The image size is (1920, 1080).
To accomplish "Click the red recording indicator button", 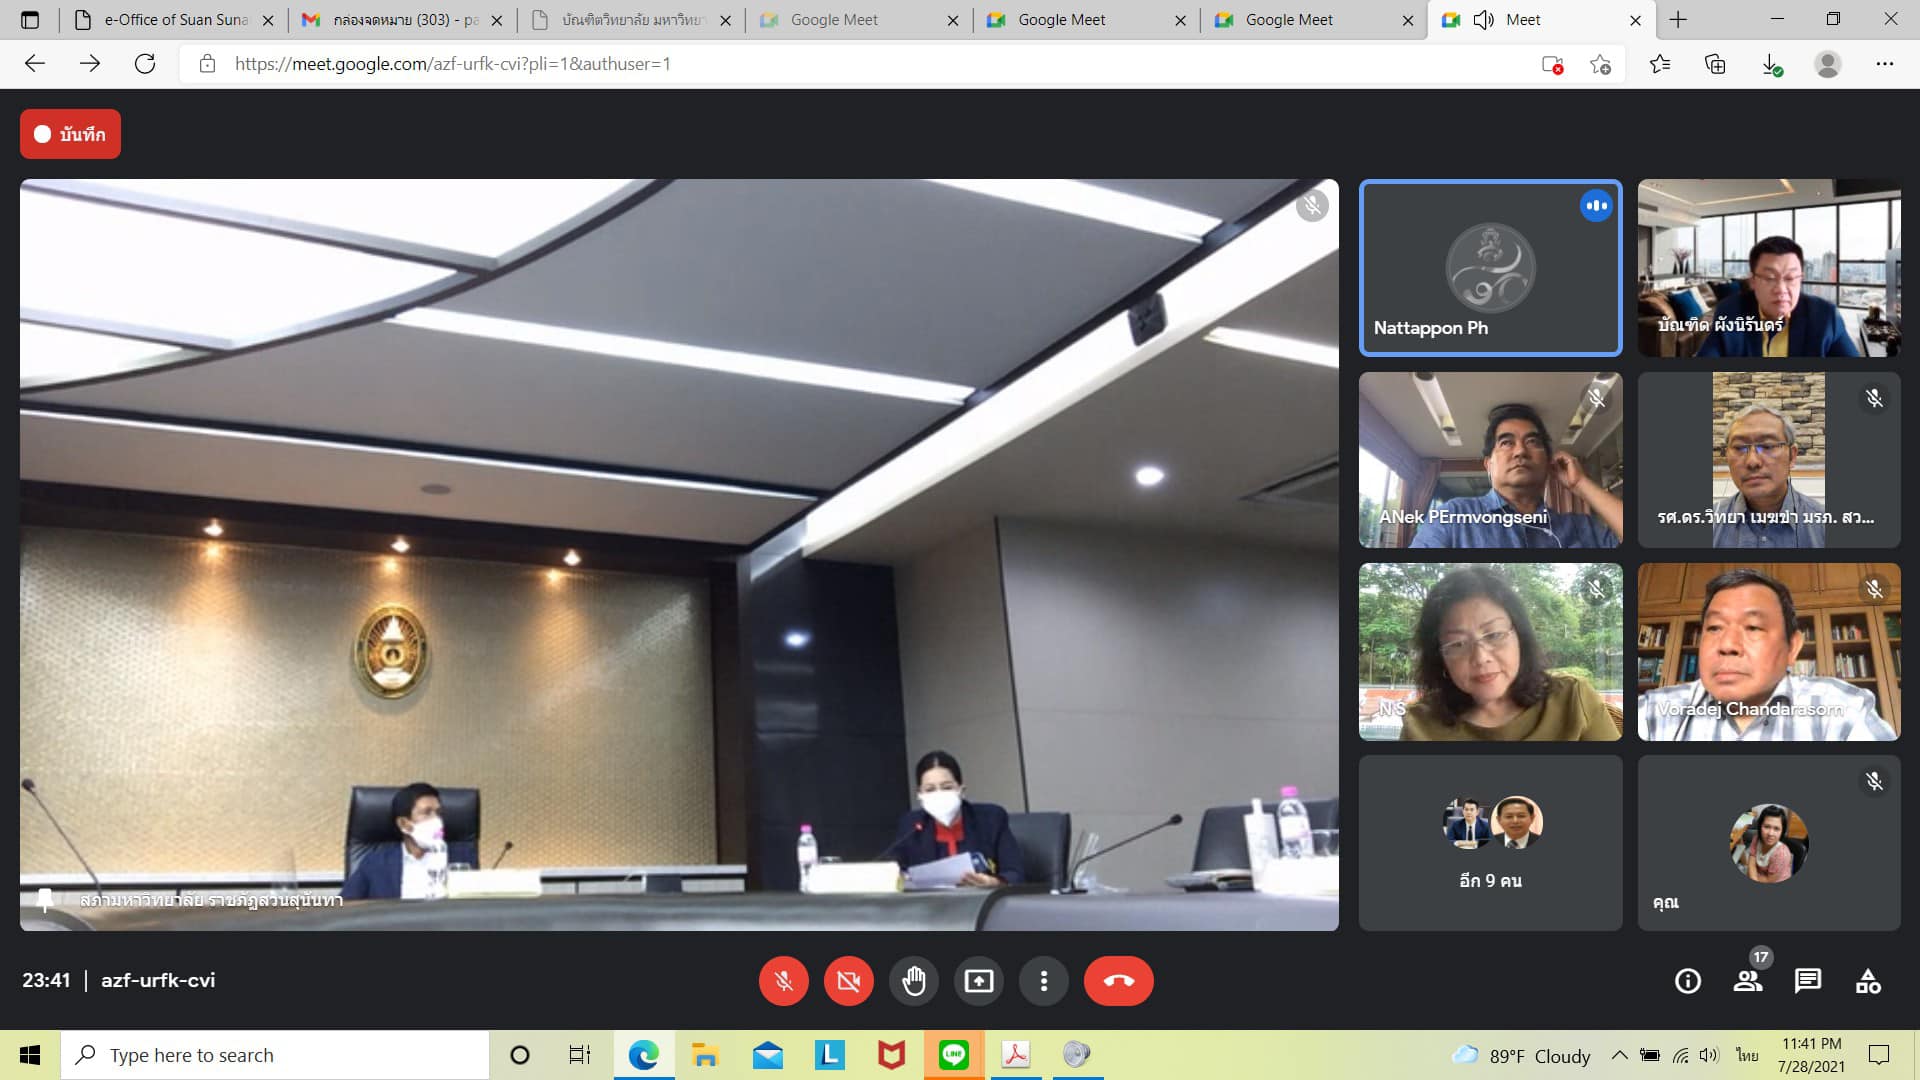I will pos(70,134).
